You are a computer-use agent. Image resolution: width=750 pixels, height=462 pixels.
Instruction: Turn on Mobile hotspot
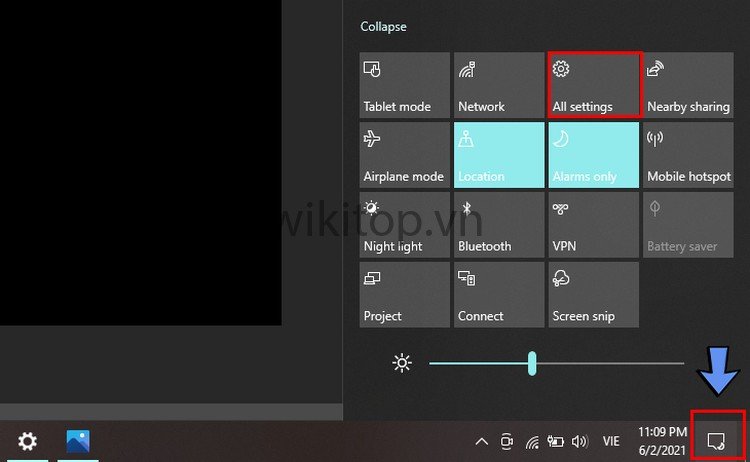[x=688, y=155]
